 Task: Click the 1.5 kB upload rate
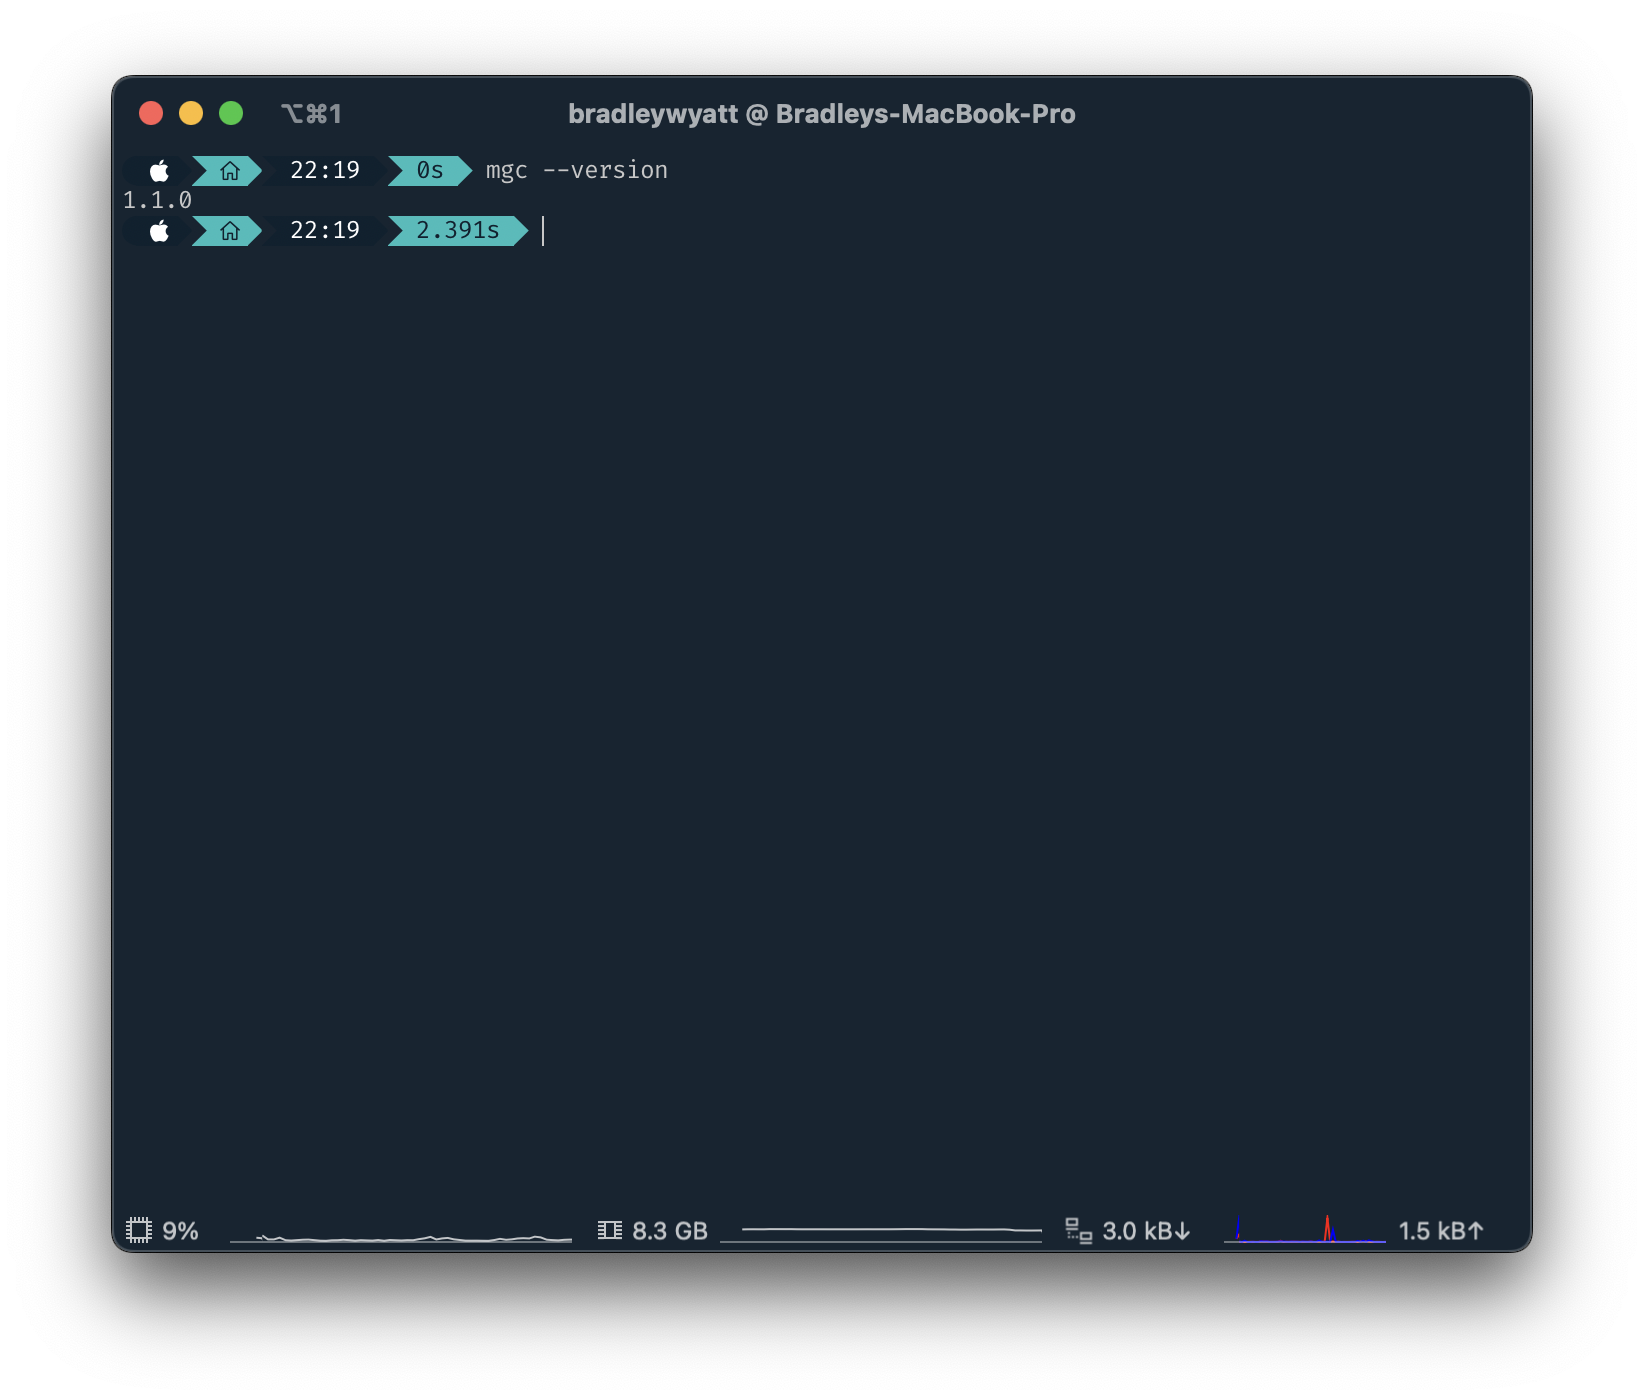(1441, 1231)
